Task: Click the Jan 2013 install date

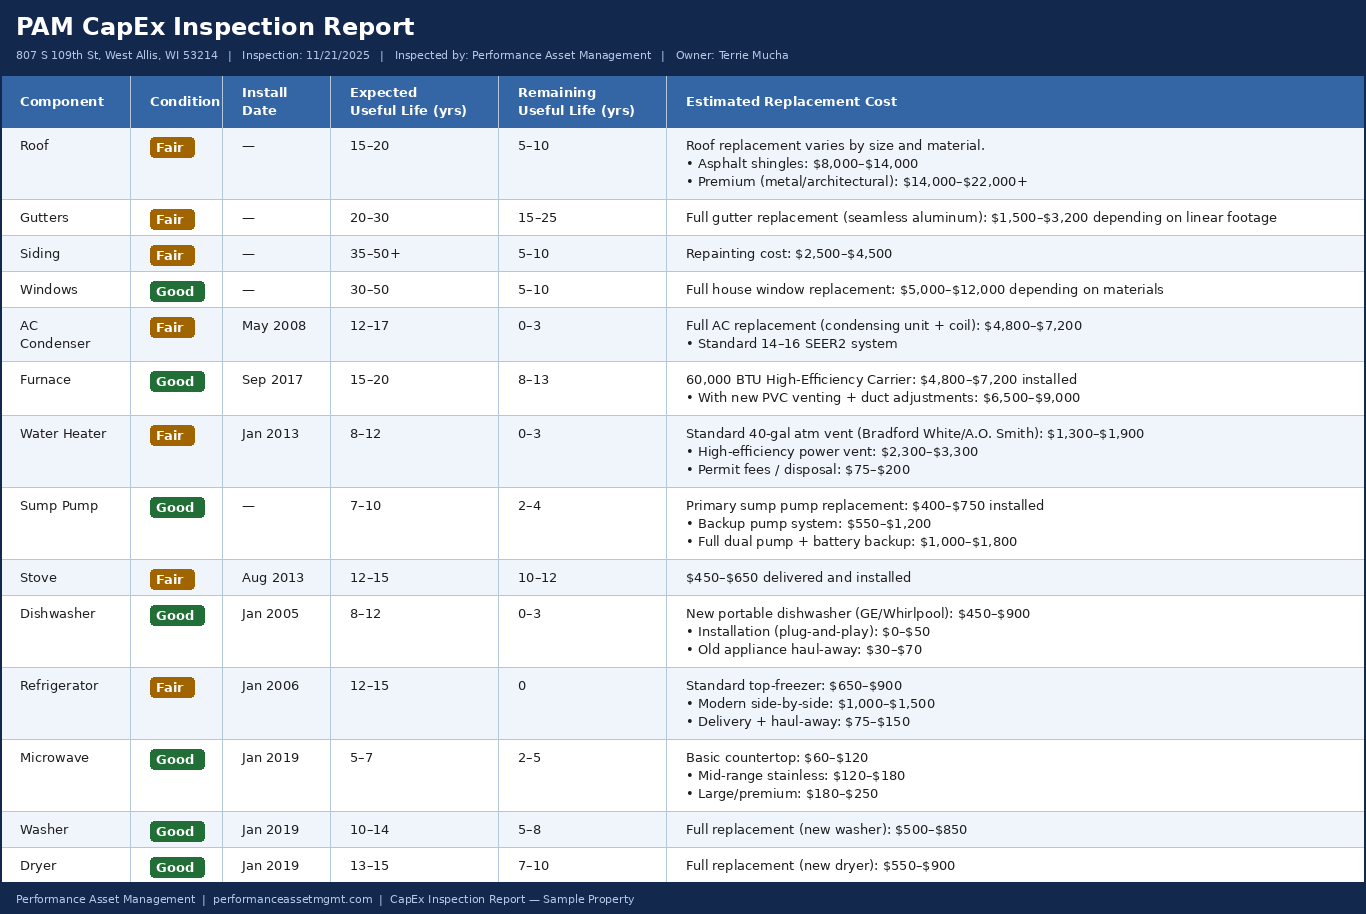Action: (x=270, y=434)
